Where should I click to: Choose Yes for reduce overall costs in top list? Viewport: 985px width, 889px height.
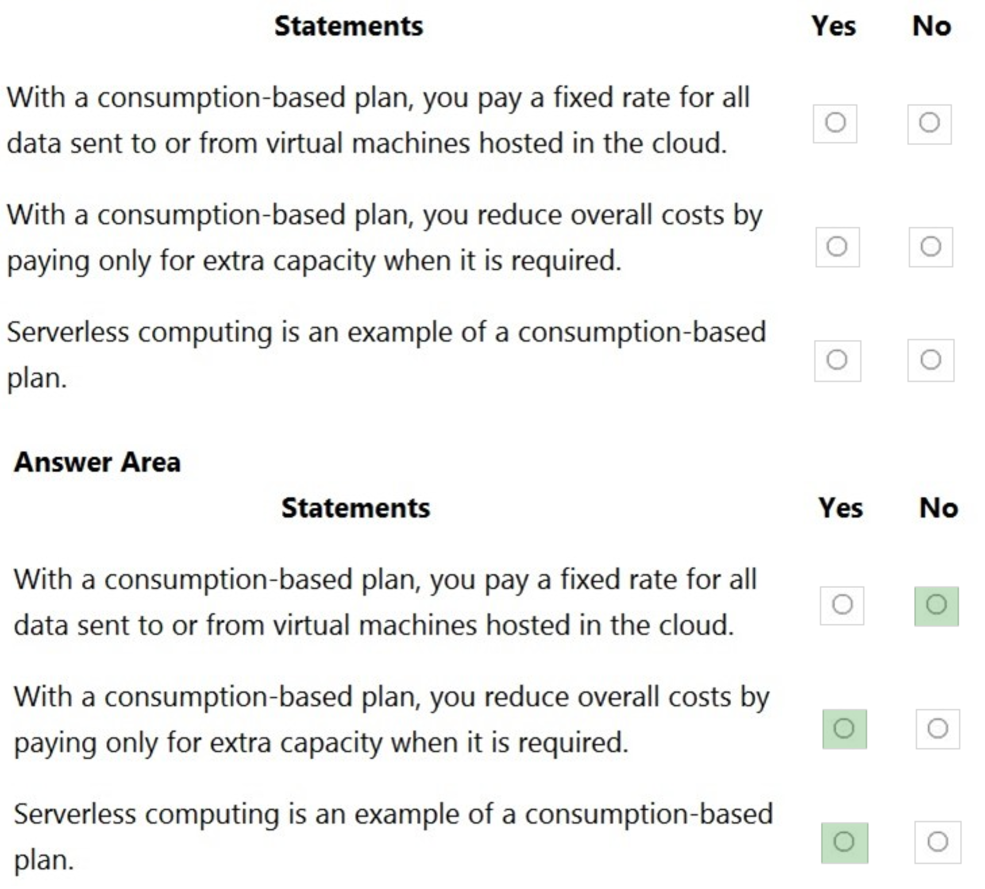[837, 246]
